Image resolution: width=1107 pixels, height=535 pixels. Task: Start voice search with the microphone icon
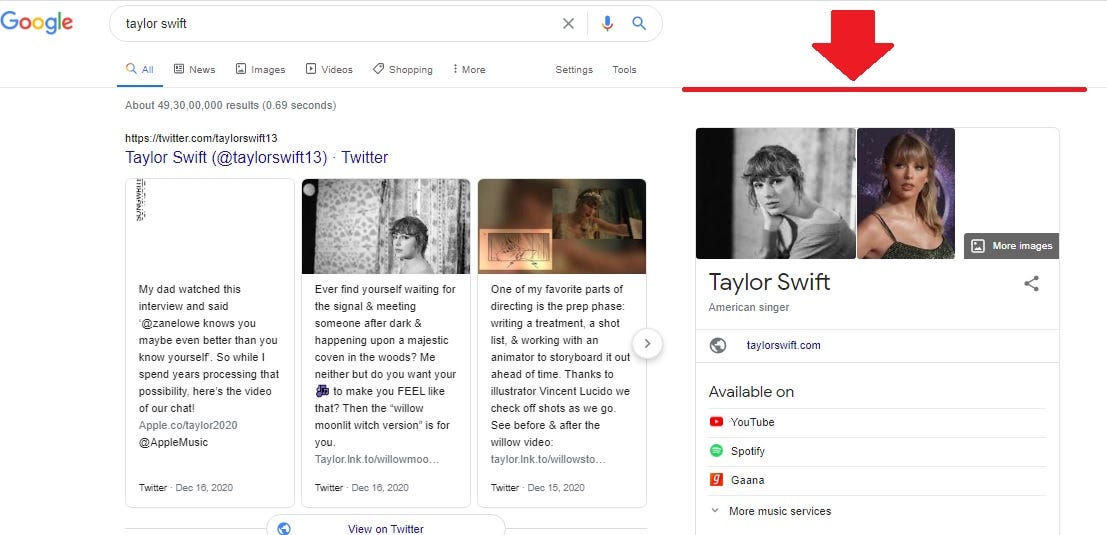coord(607,23)
